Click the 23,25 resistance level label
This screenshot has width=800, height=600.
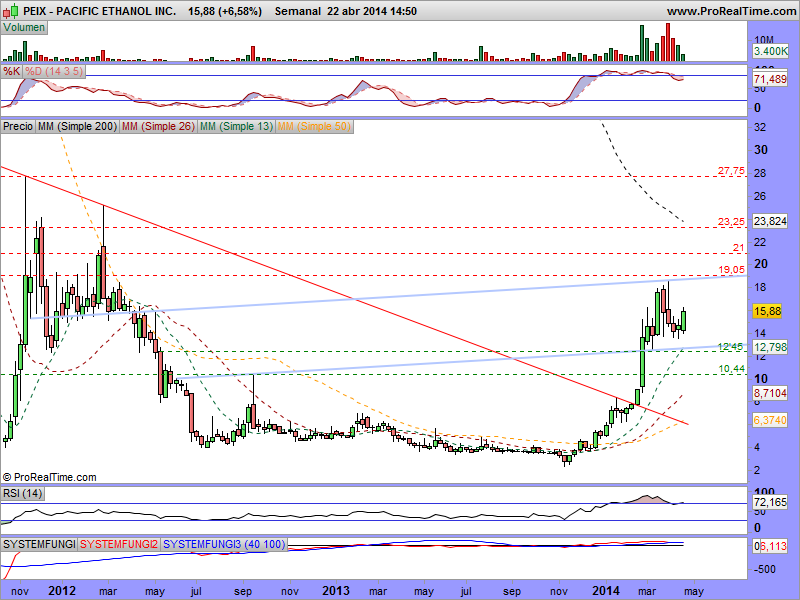[x=731, y=222]
